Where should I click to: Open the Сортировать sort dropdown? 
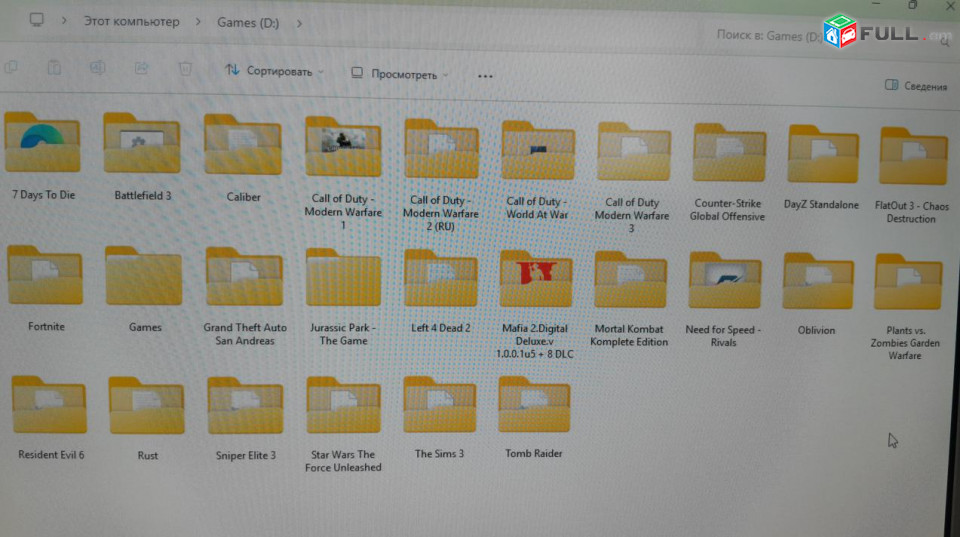pos(274,71)
